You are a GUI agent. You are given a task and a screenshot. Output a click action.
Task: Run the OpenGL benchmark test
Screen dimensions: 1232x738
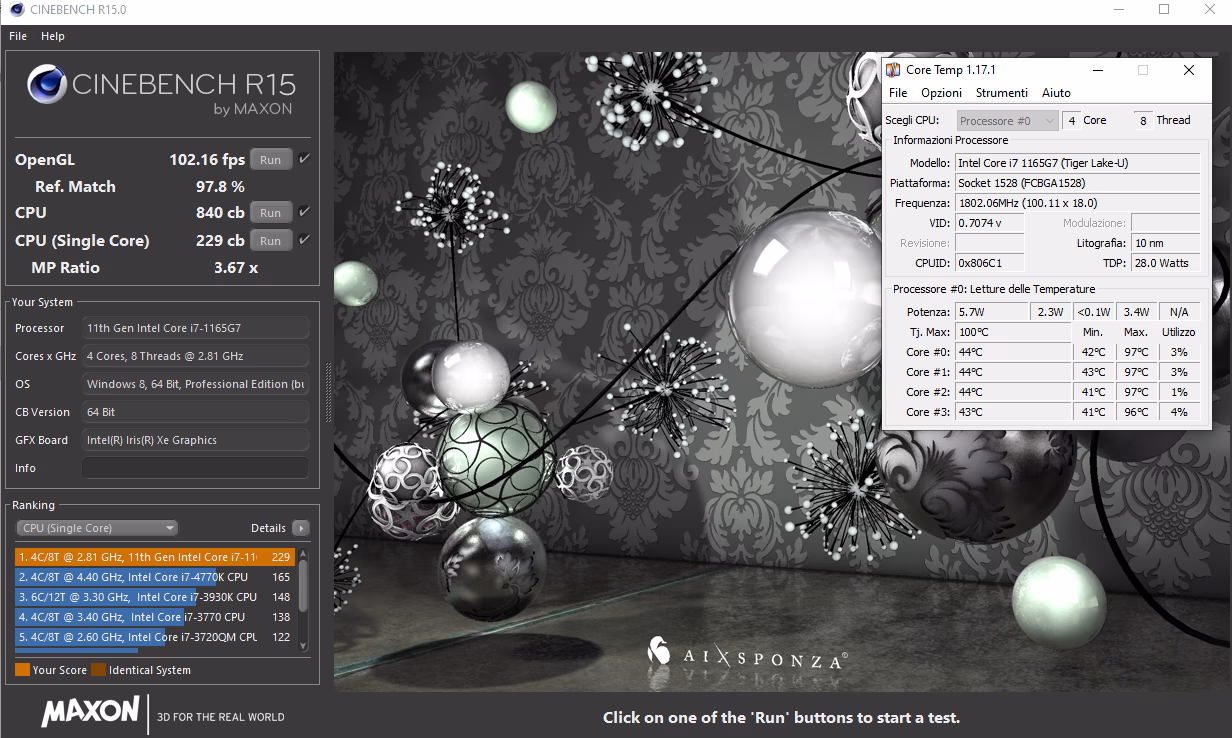click(271, 160)
